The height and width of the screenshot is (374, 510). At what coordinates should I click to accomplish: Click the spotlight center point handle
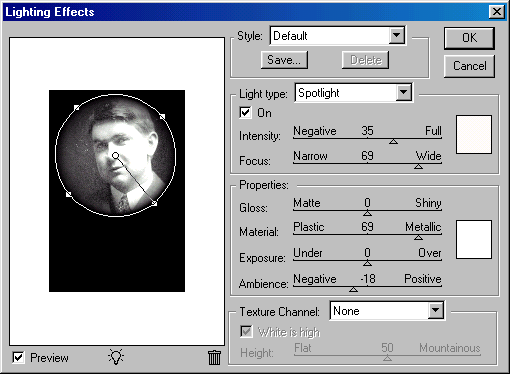click(x=115, y=156)
